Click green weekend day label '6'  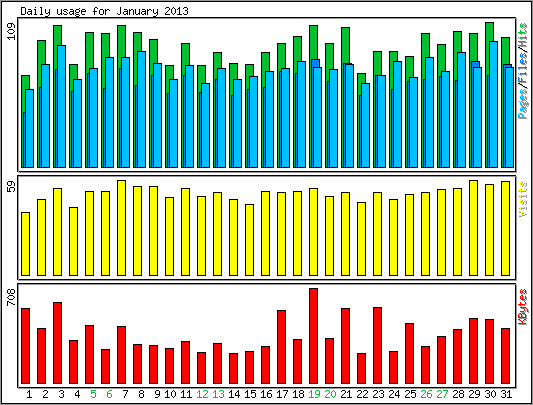[x=109, y=394]
